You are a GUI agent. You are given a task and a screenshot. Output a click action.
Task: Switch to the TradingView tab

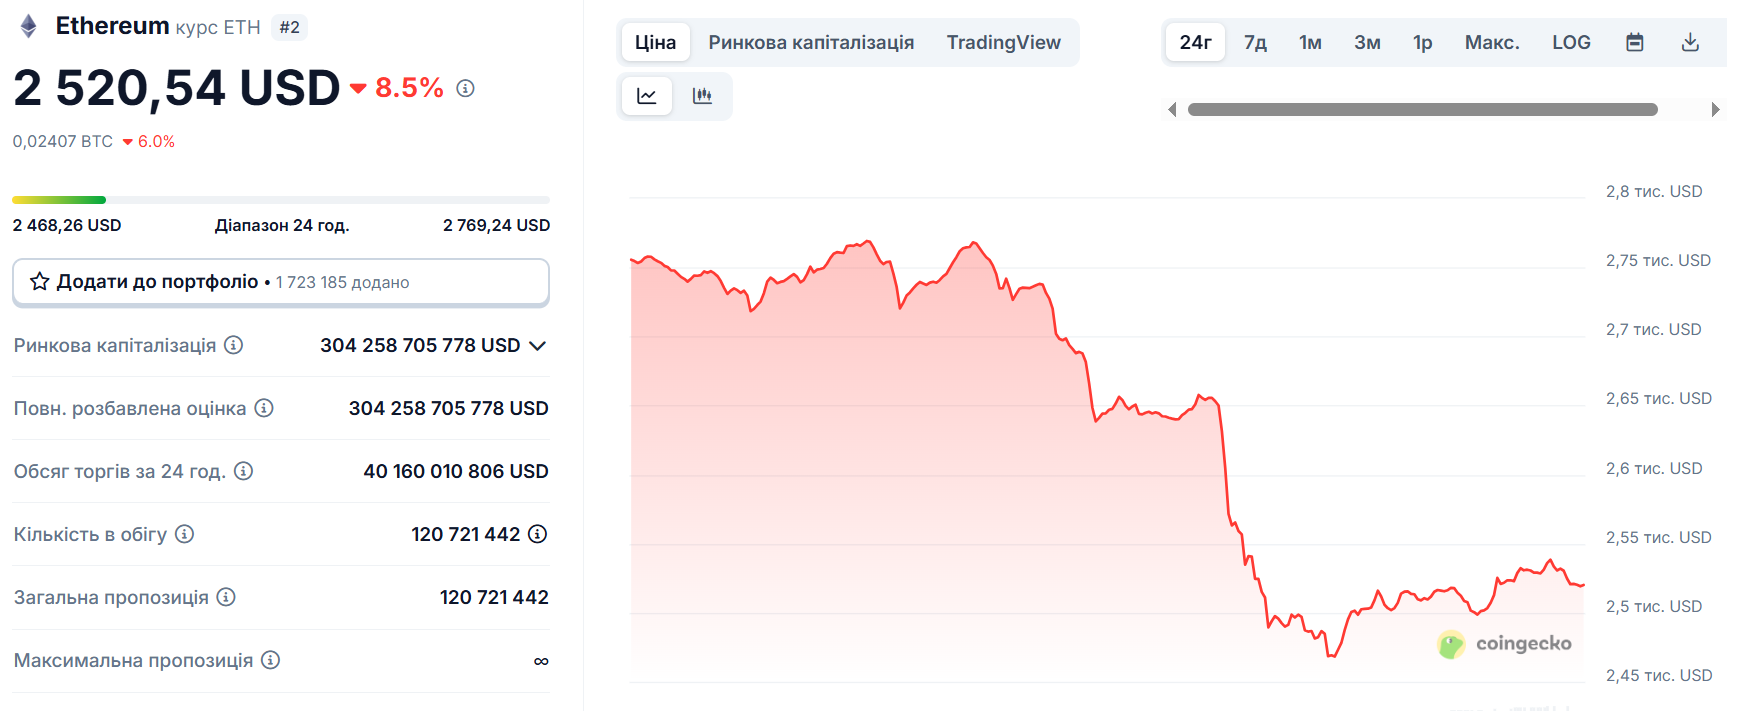pyautogui.click(x=1003, y=42)
